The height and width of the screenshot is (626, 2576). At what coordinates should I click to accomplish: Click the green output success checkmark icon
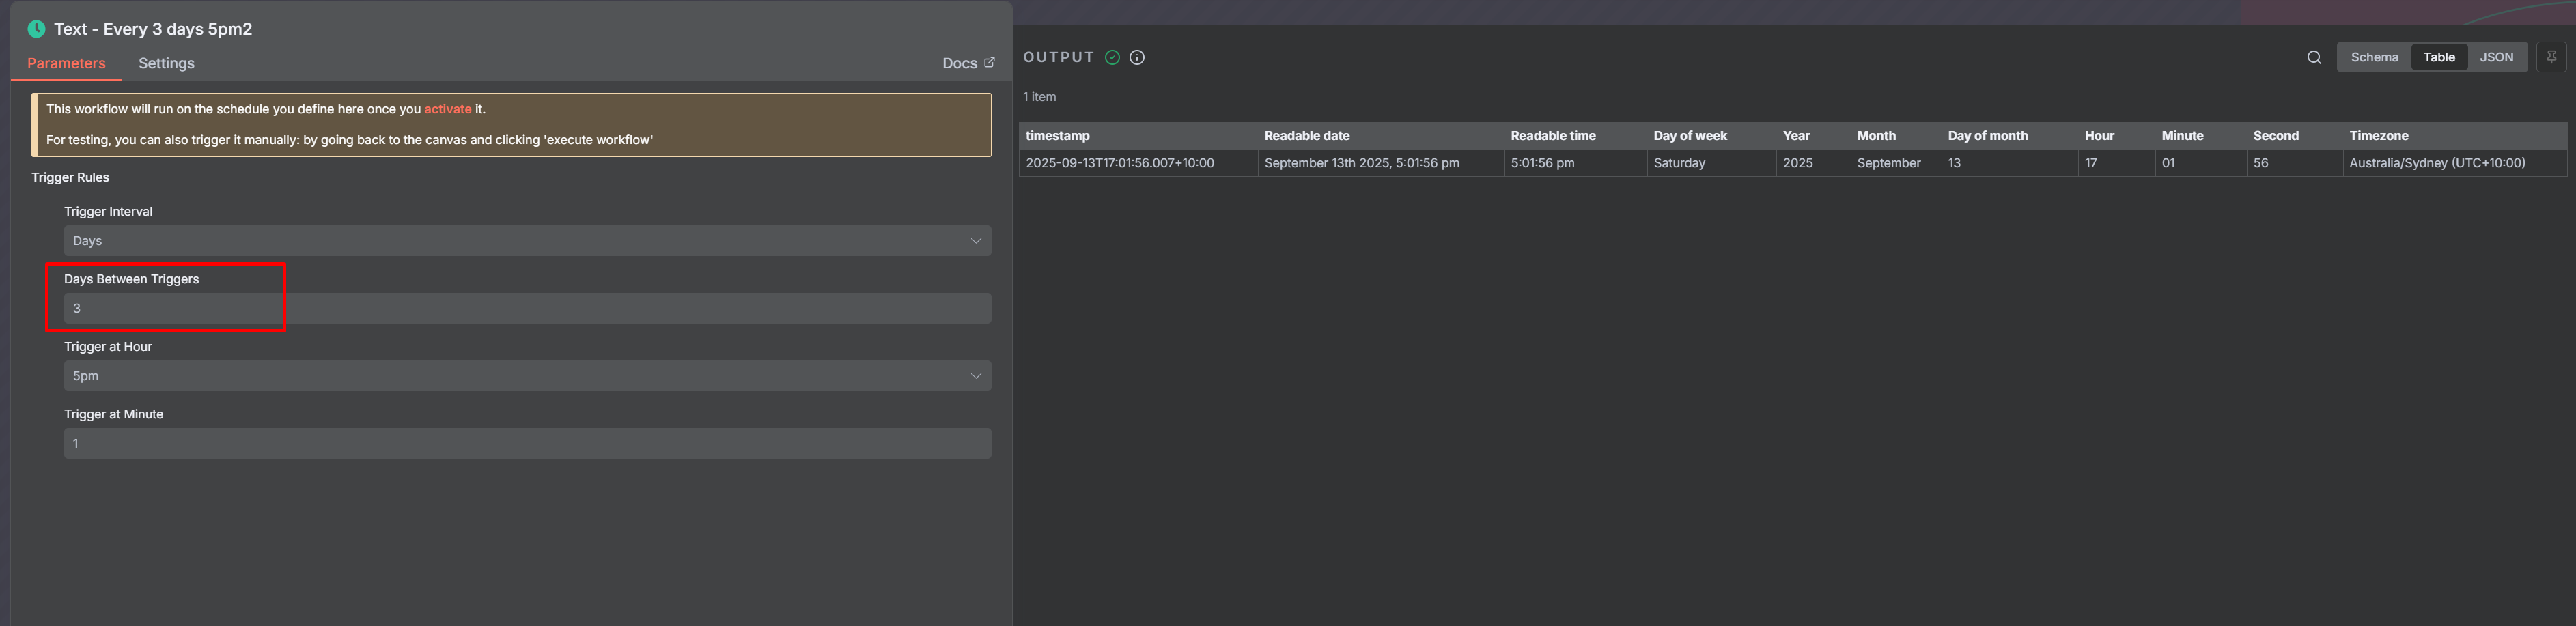[1111, 57]
